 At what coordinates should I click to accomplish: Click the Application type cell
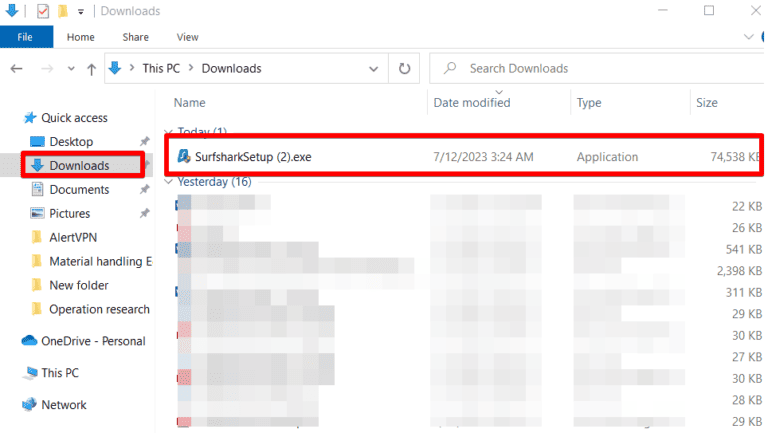607,157
